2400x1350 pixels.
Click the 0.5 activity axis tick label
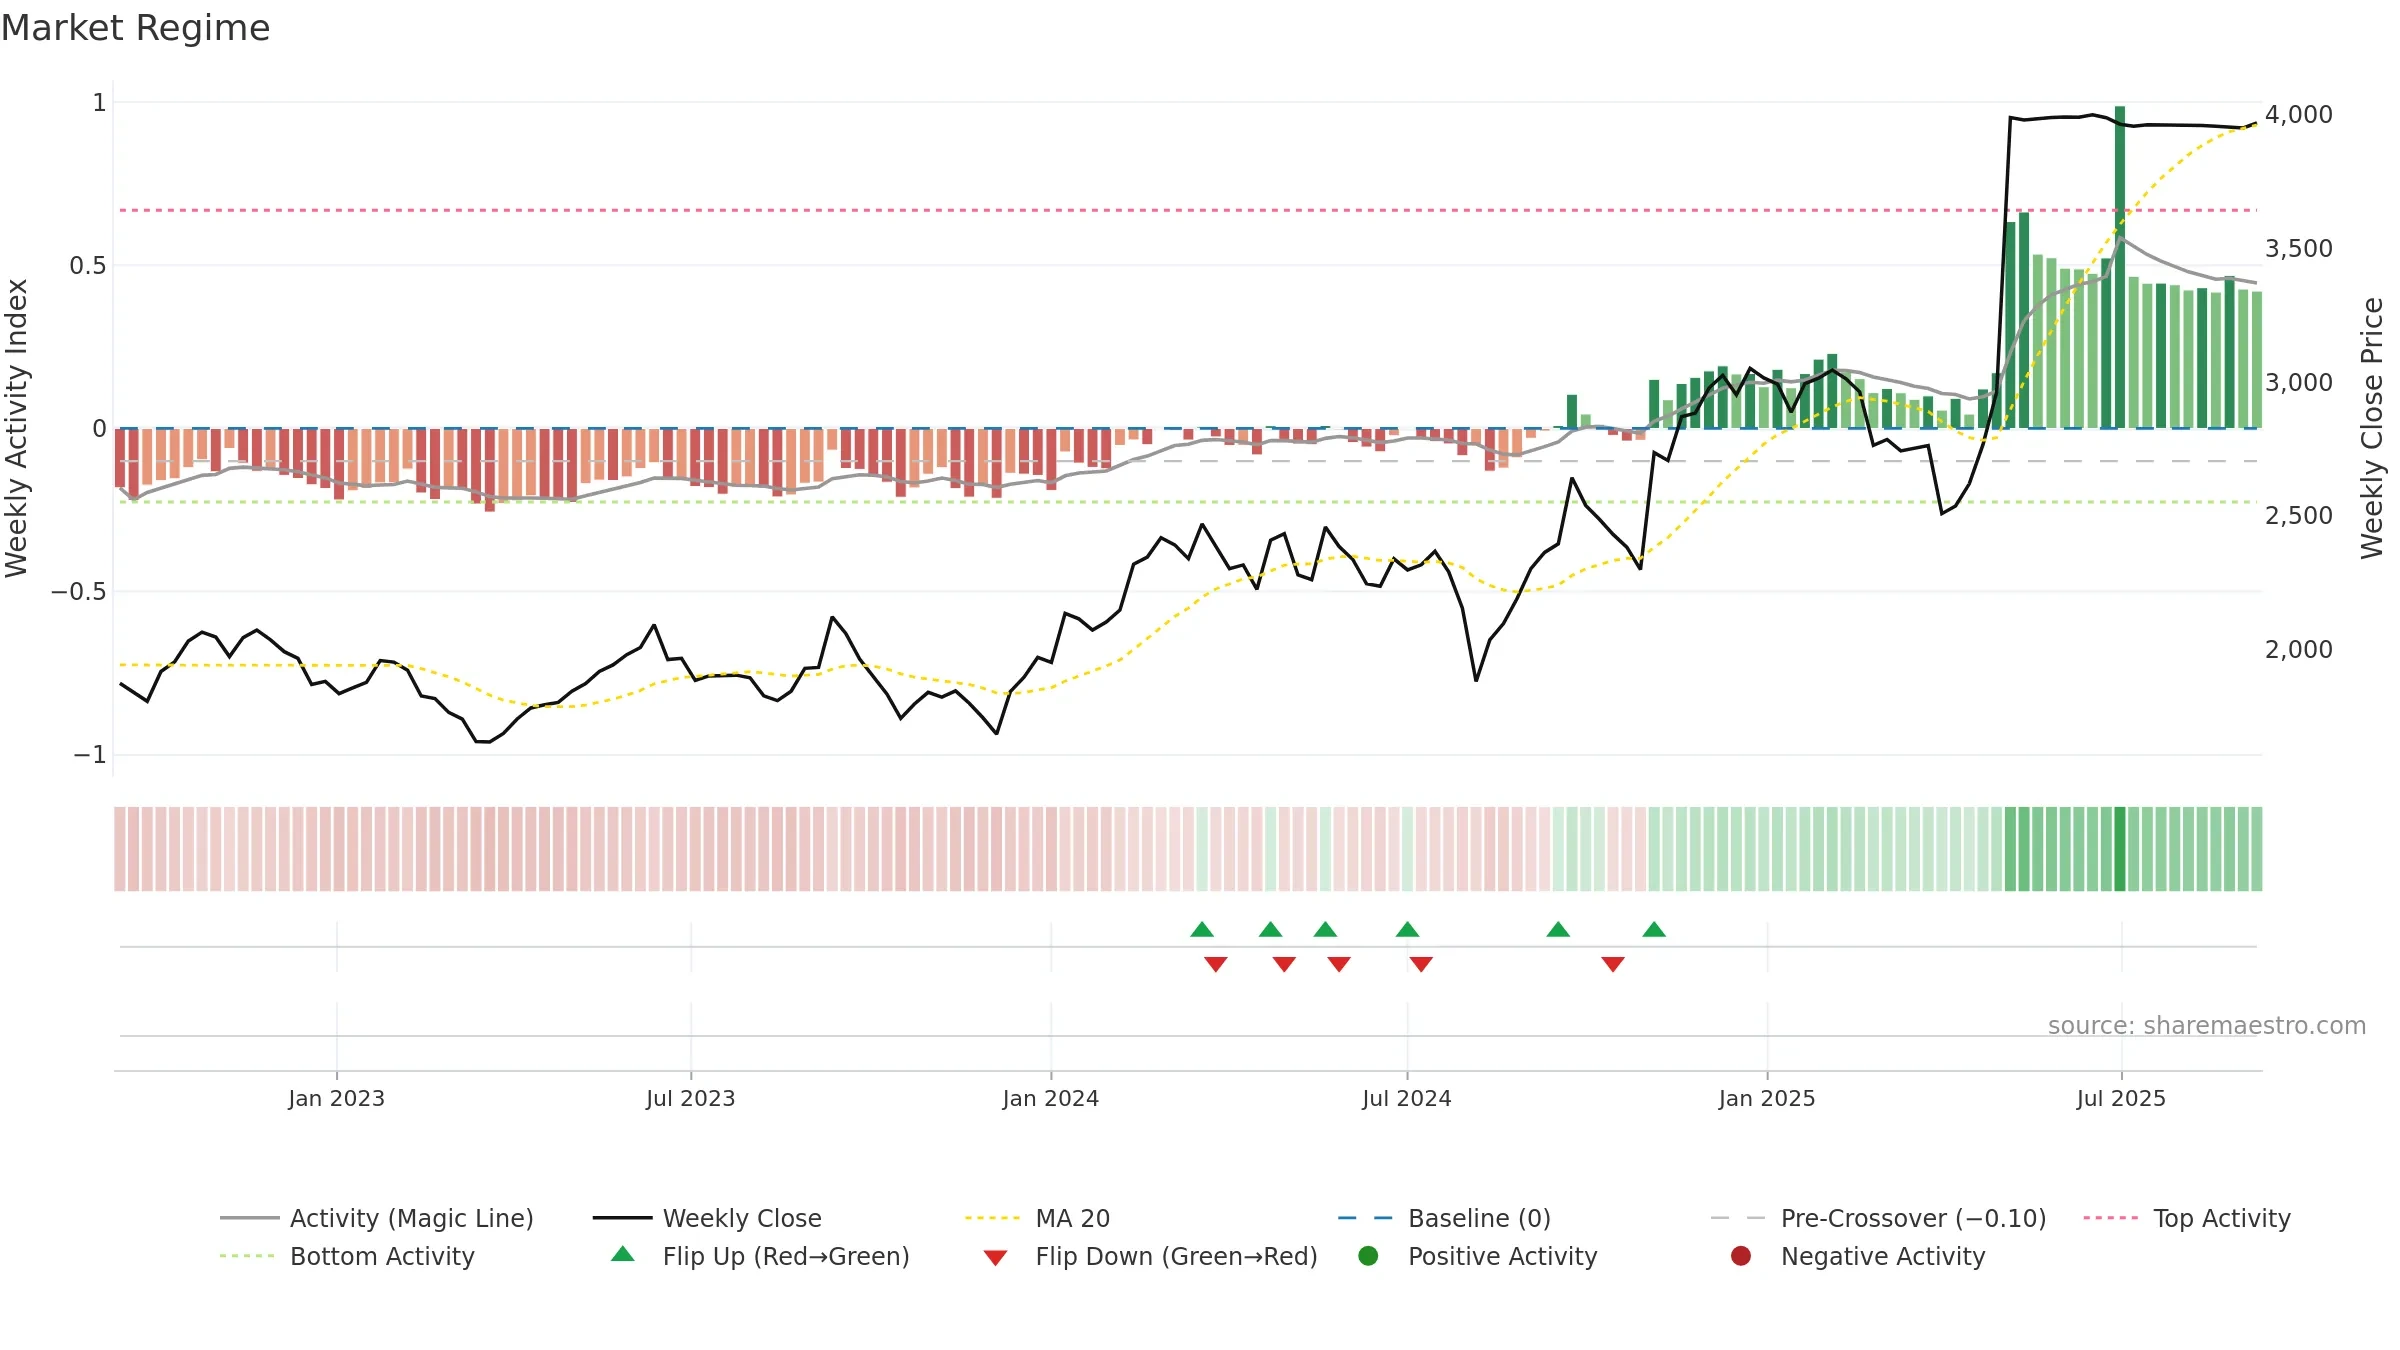click(x=87, y=266)
